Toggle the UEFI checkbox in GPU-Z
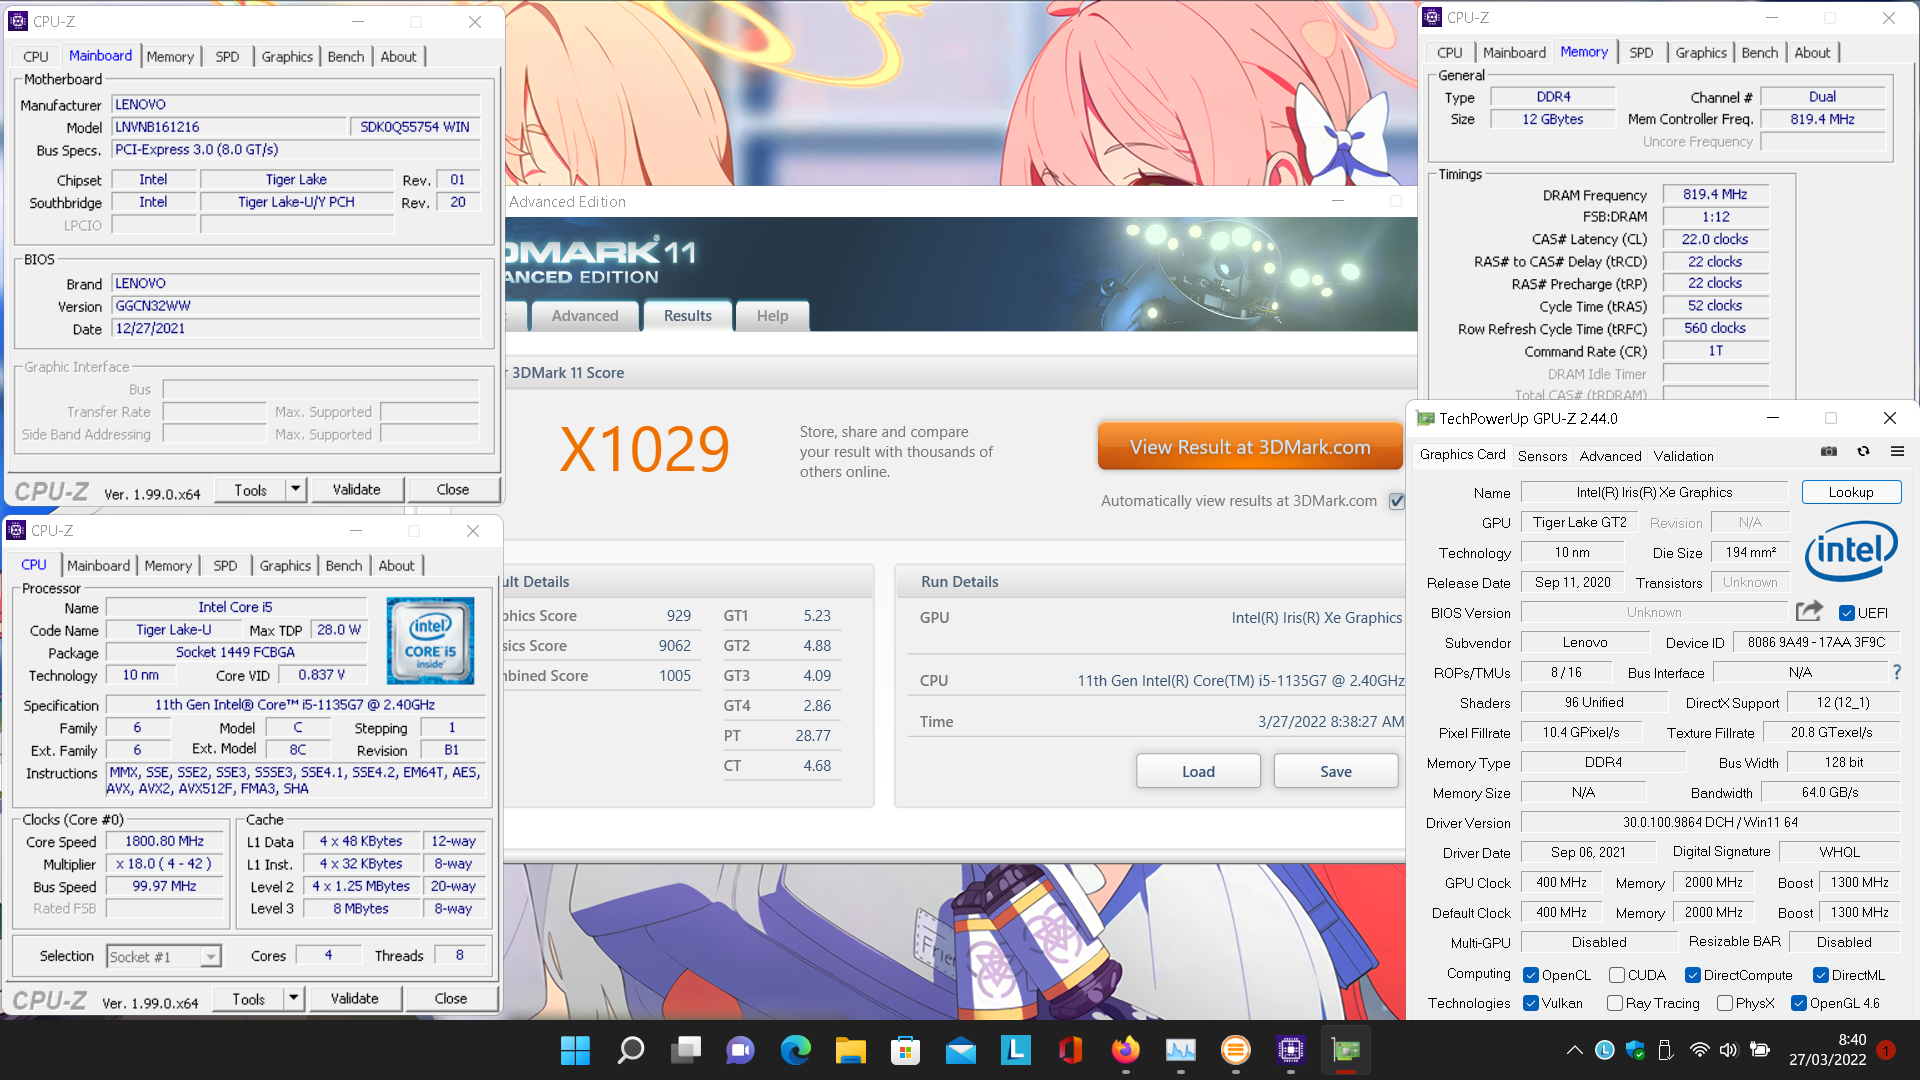This screenshot has height=1080, width=1920. coord(1847,613)
